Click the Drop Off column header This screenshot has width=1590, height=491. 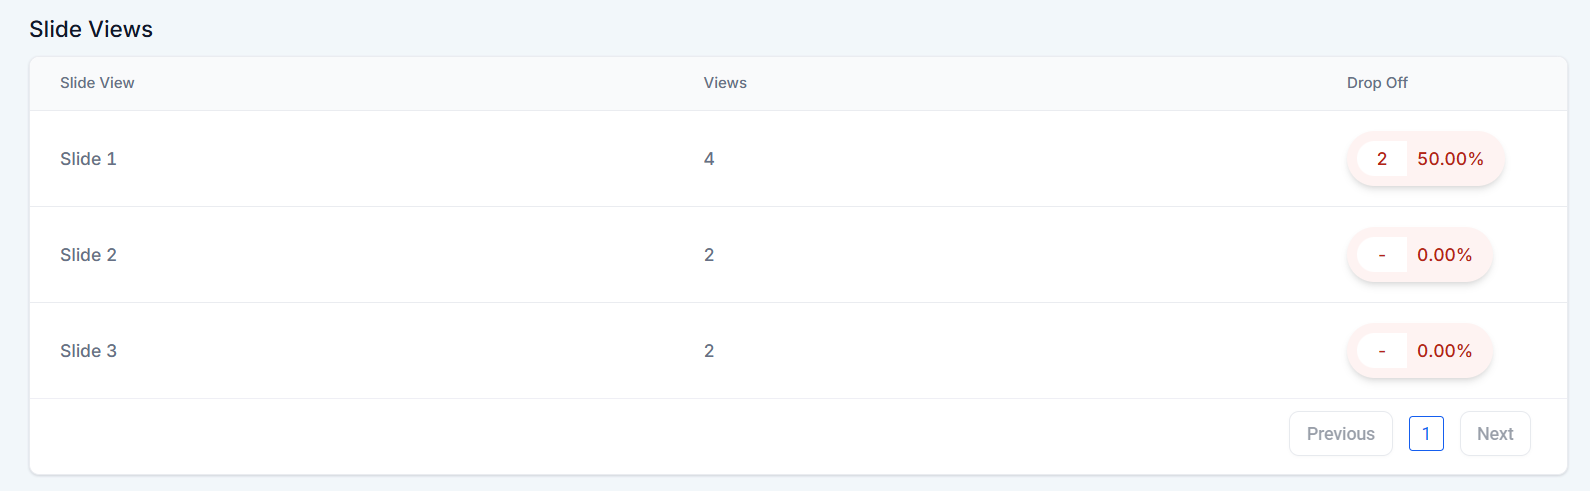[1377, 83]
